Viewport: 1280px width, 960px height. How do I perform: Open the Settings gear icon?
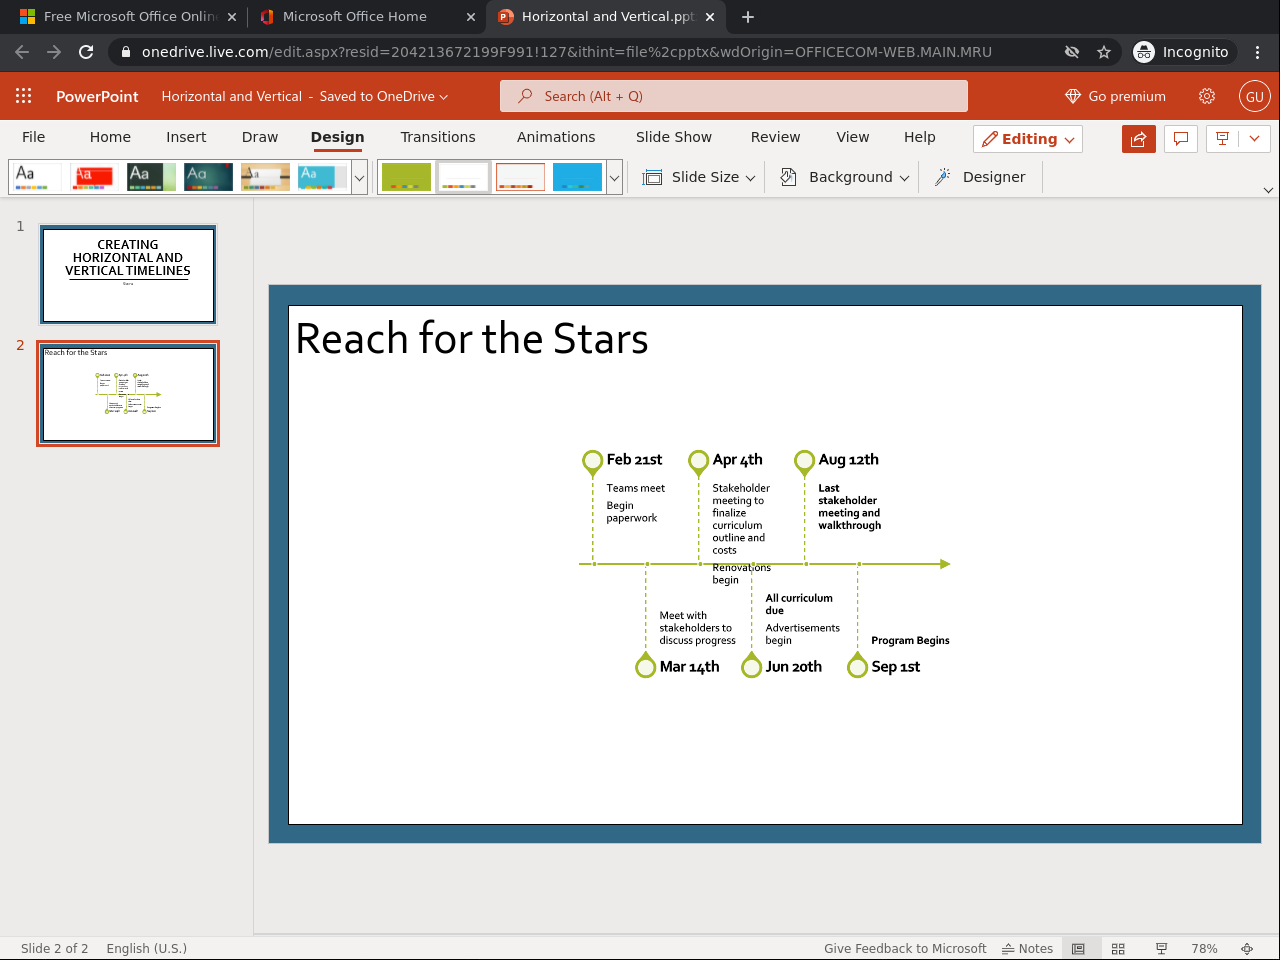pos(1207,96)
